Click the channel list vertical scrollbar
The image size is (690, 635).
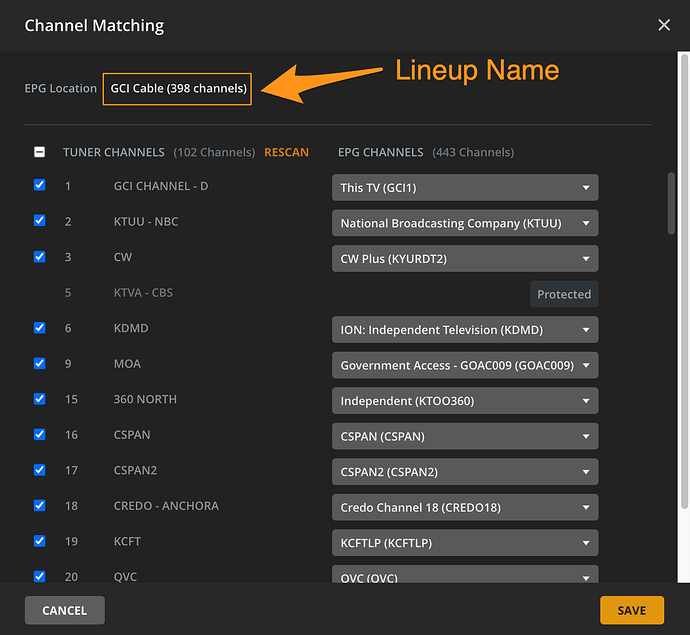[x=672, y=205]
